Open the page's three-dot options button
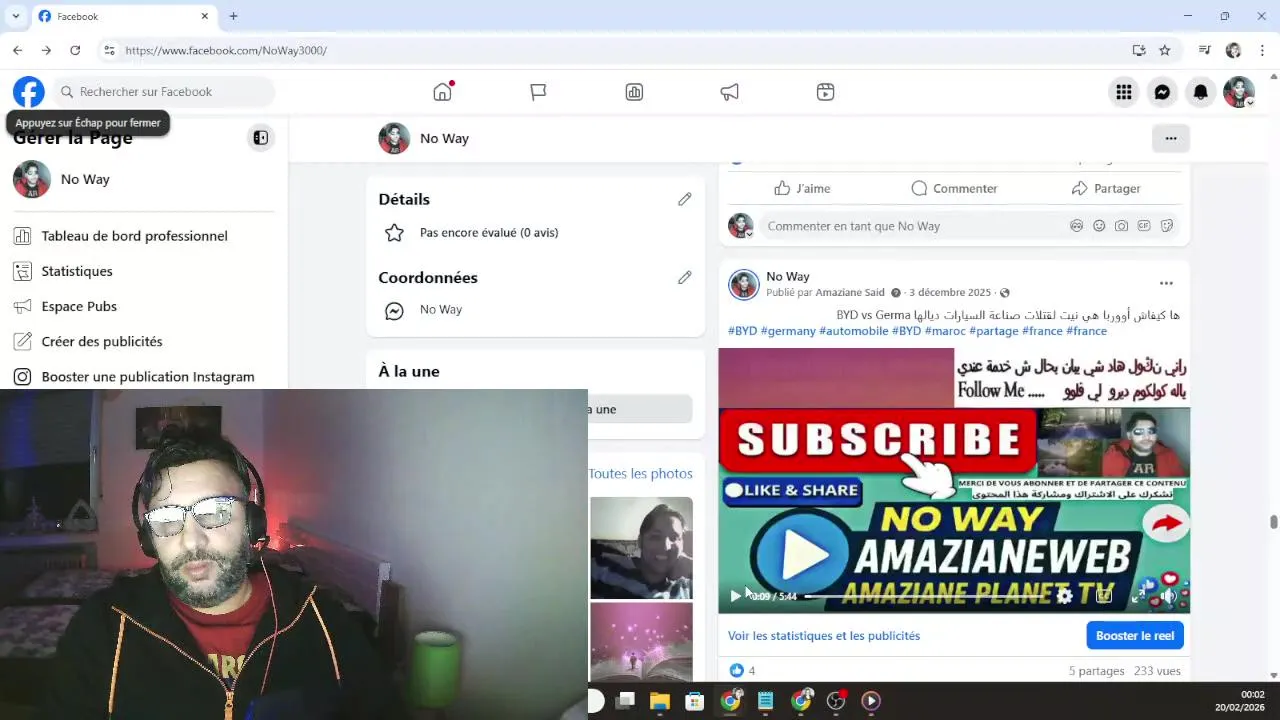 [1171, 138]
